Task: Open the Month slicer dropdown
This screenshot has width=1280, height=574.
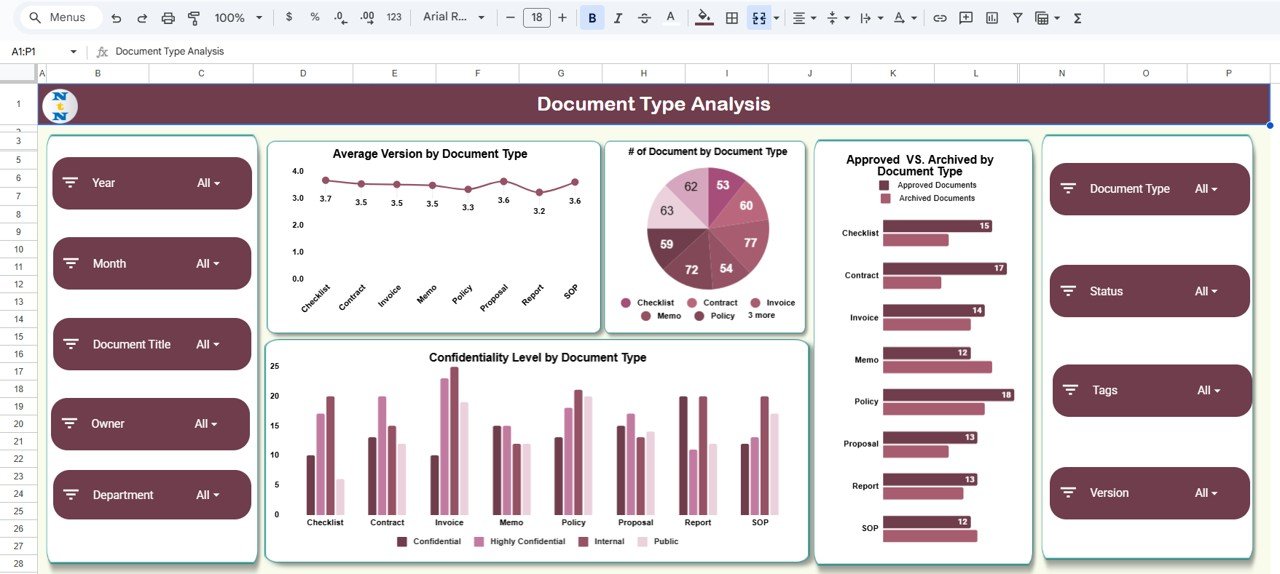Action: click(208, 264)
